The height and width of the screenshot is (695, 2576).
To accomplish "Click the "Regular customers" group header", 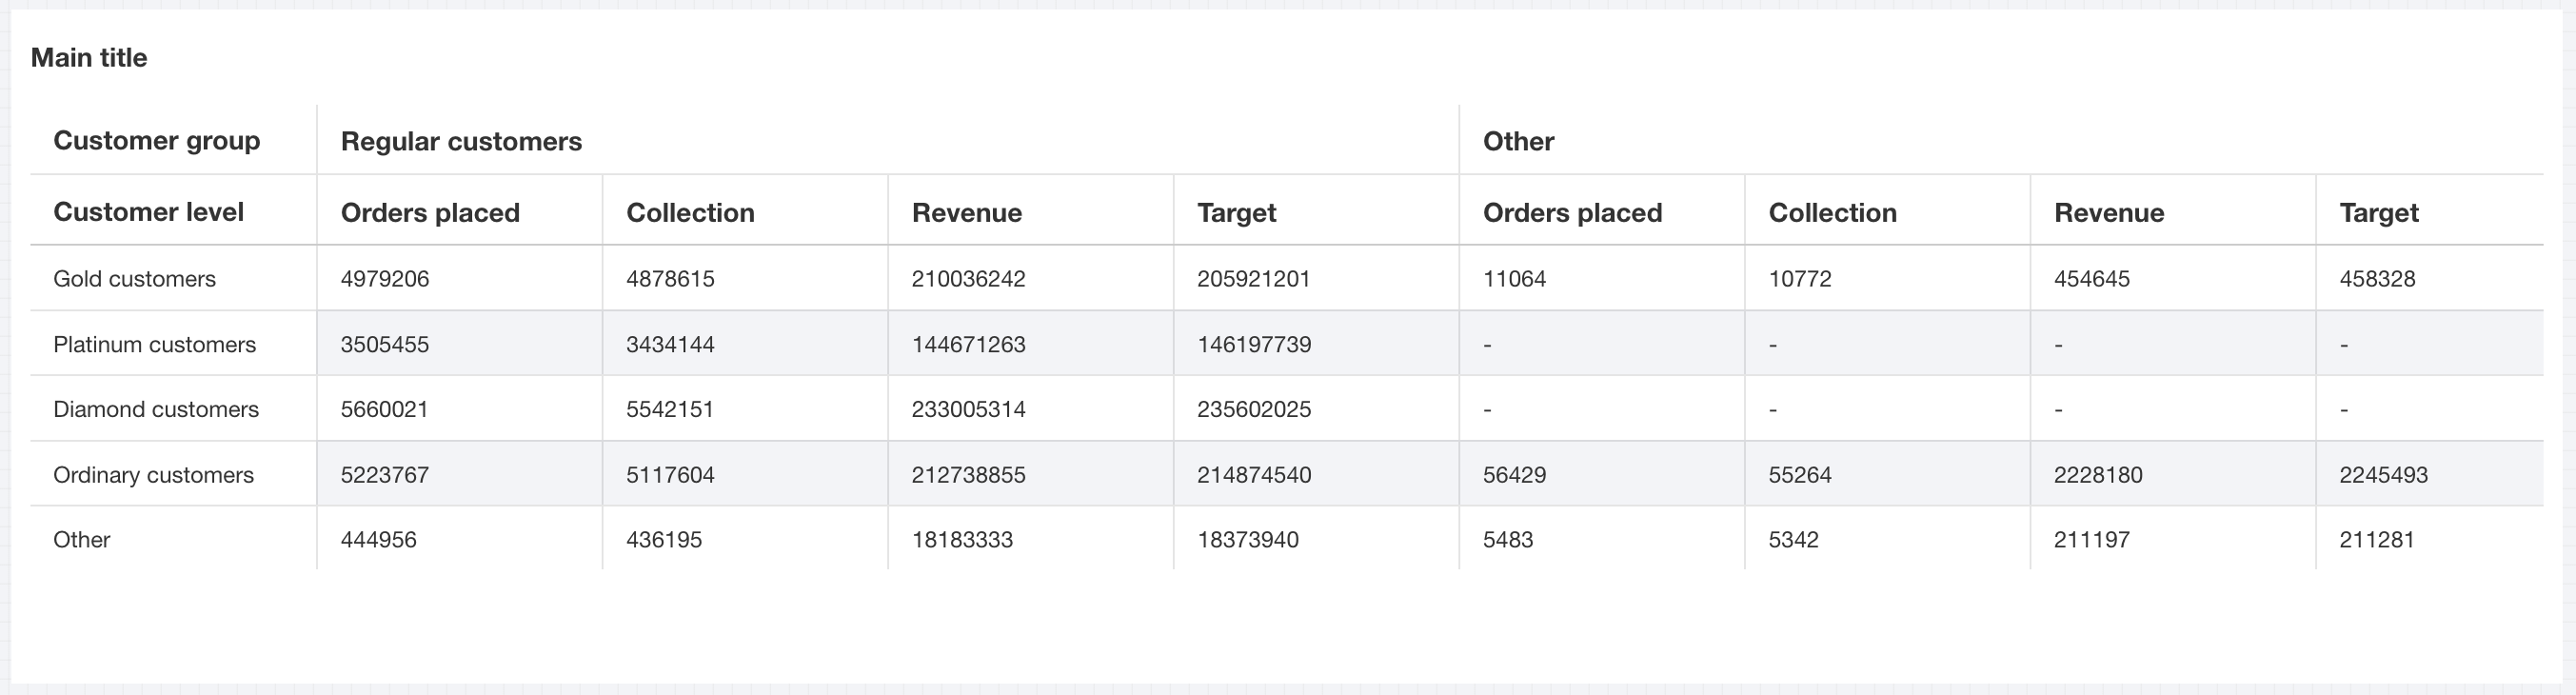I will click(x=461, y=142).
